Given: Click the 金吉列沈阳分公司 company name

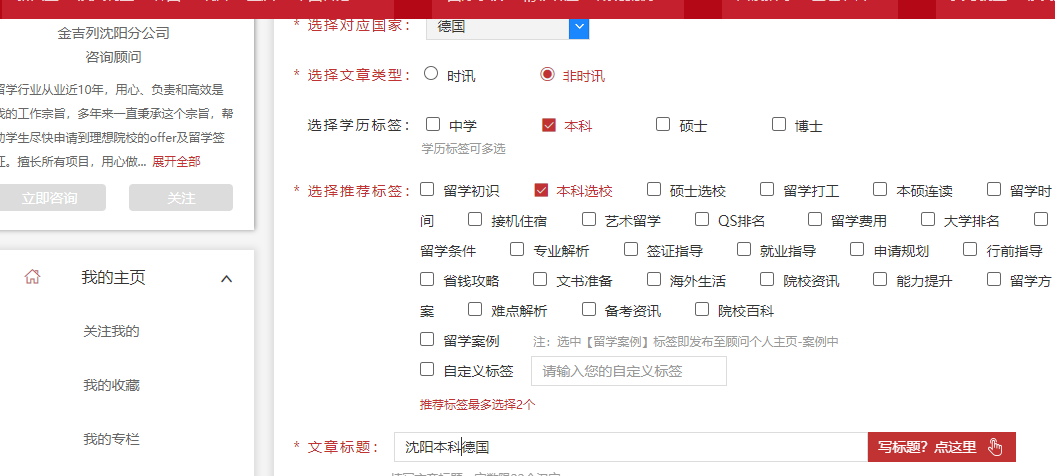Looking at the screenshot, I should tap(114, 33).
